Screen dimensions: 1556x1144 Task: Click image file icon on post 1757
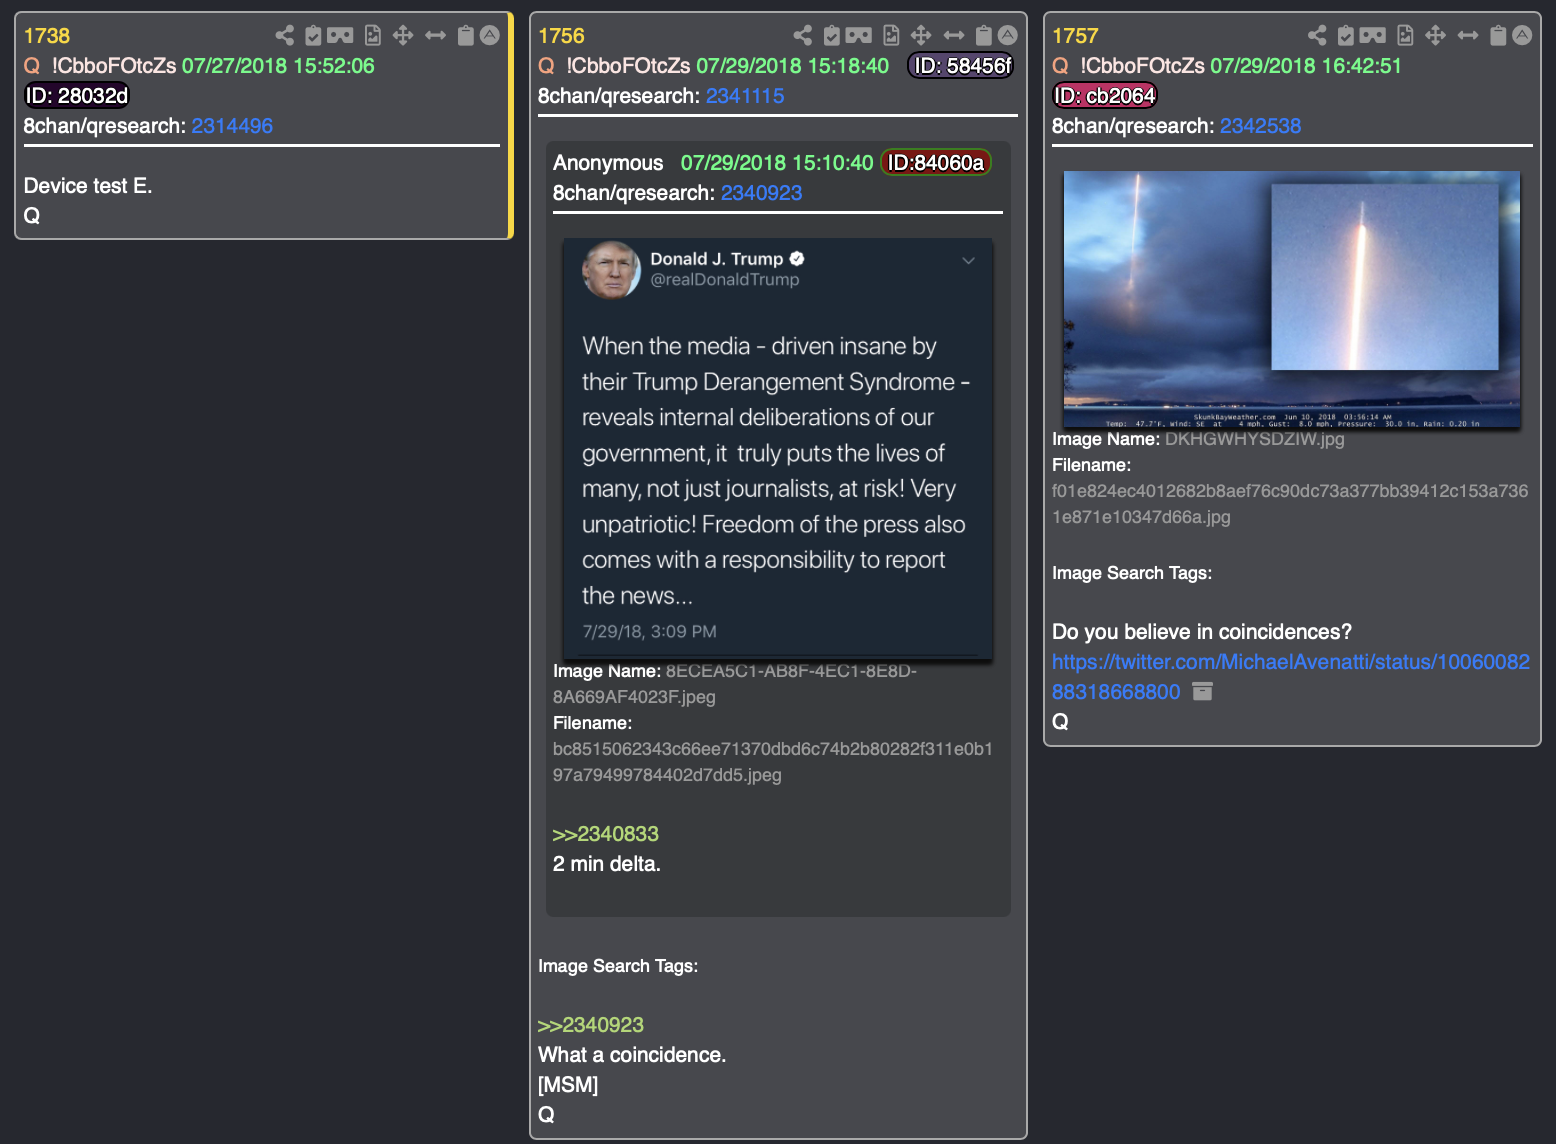click(x=1405, y=36)
